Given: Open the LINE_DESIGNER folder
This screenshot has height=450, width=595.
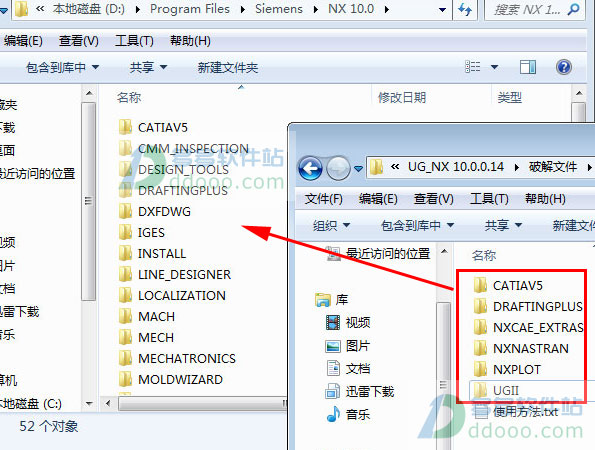Looking at the screenshot, I should point(175,274).
